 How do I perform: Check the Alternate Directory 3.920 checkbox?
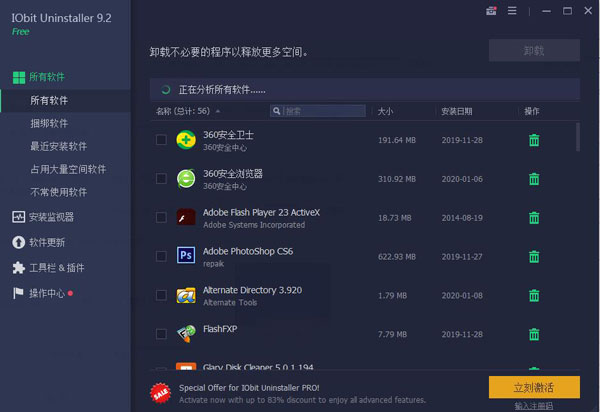tap(161, 295)
